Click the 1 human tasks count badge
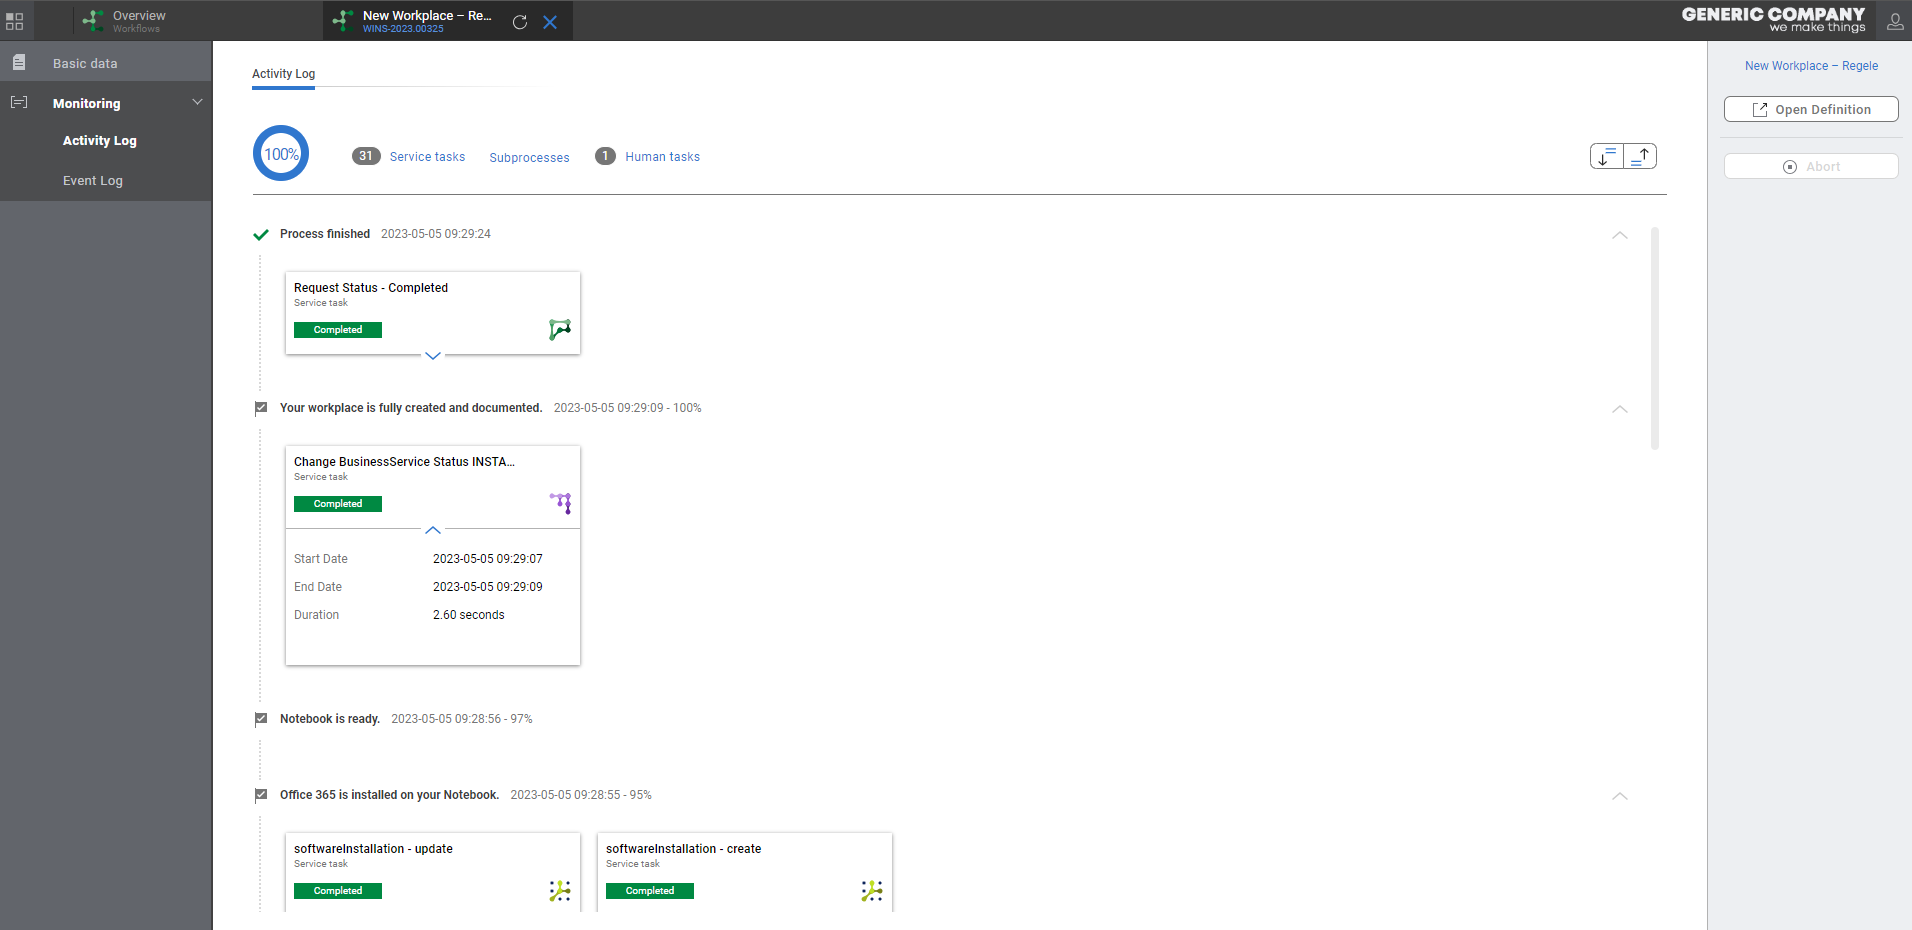The image size is (1912, 930). point(605,156)
